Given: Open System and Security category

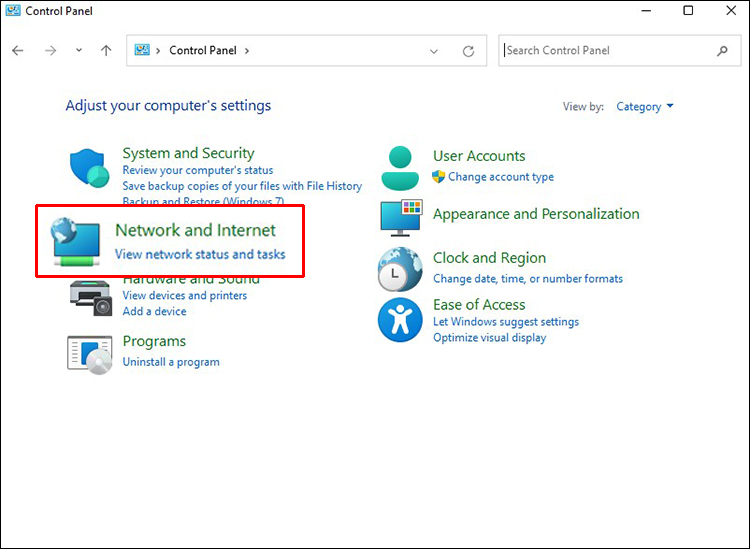Looking at the screenshot, I should [x=188, y=153].
